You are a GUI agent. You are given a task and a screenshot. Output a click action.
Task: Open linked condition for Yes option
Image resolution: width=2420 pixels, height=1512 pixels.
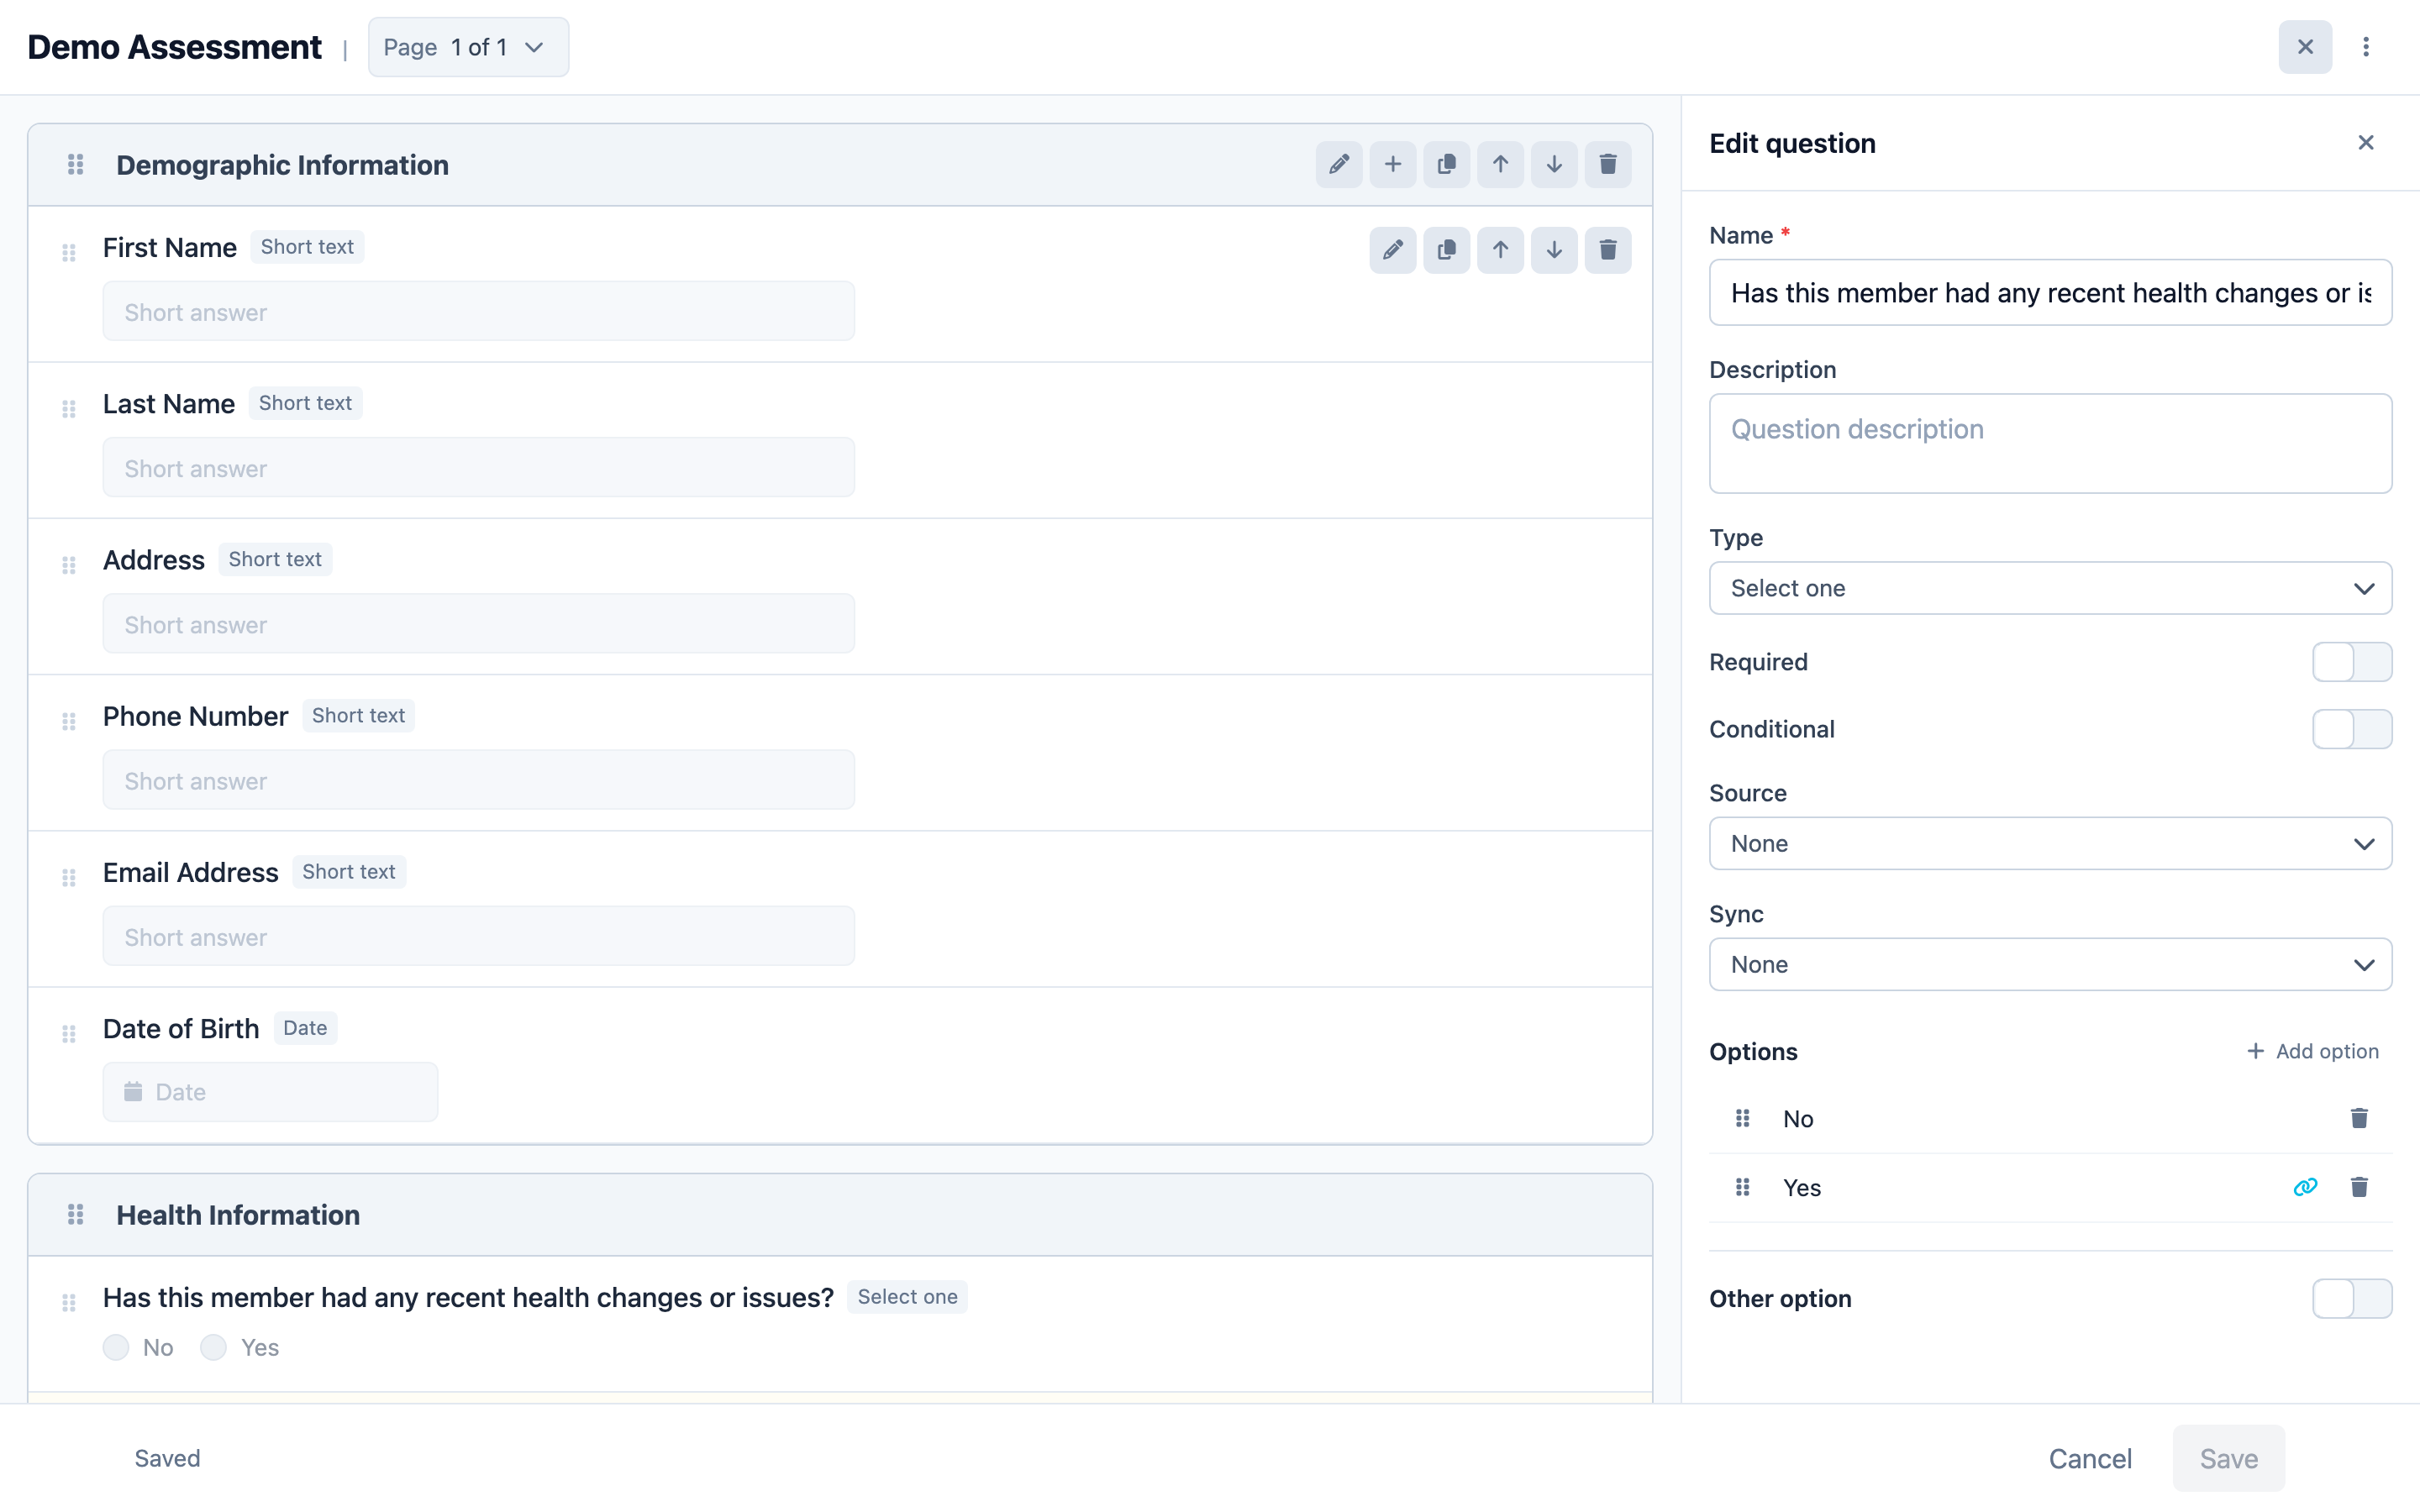[2305, 1187]
